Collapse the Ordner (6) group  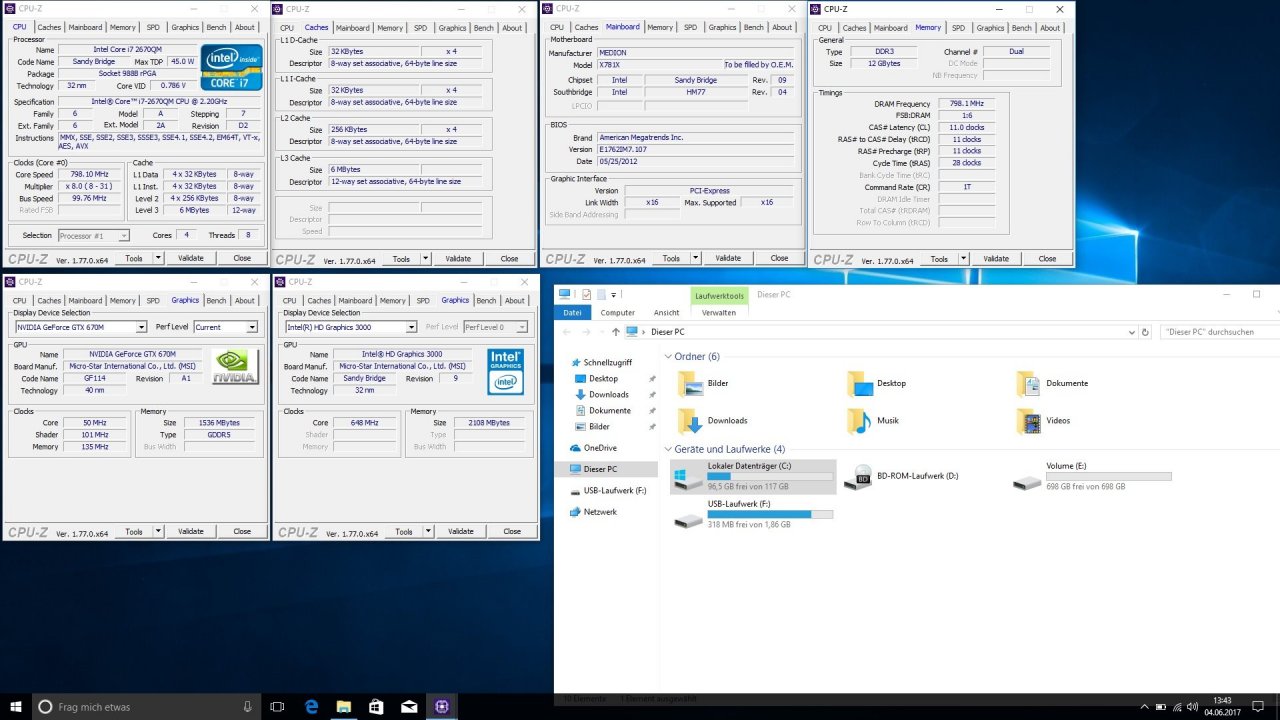668,357
